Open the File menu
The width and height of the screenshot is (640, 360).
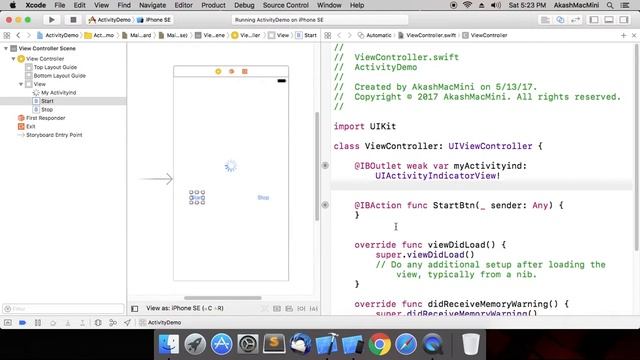click(60, 5)
